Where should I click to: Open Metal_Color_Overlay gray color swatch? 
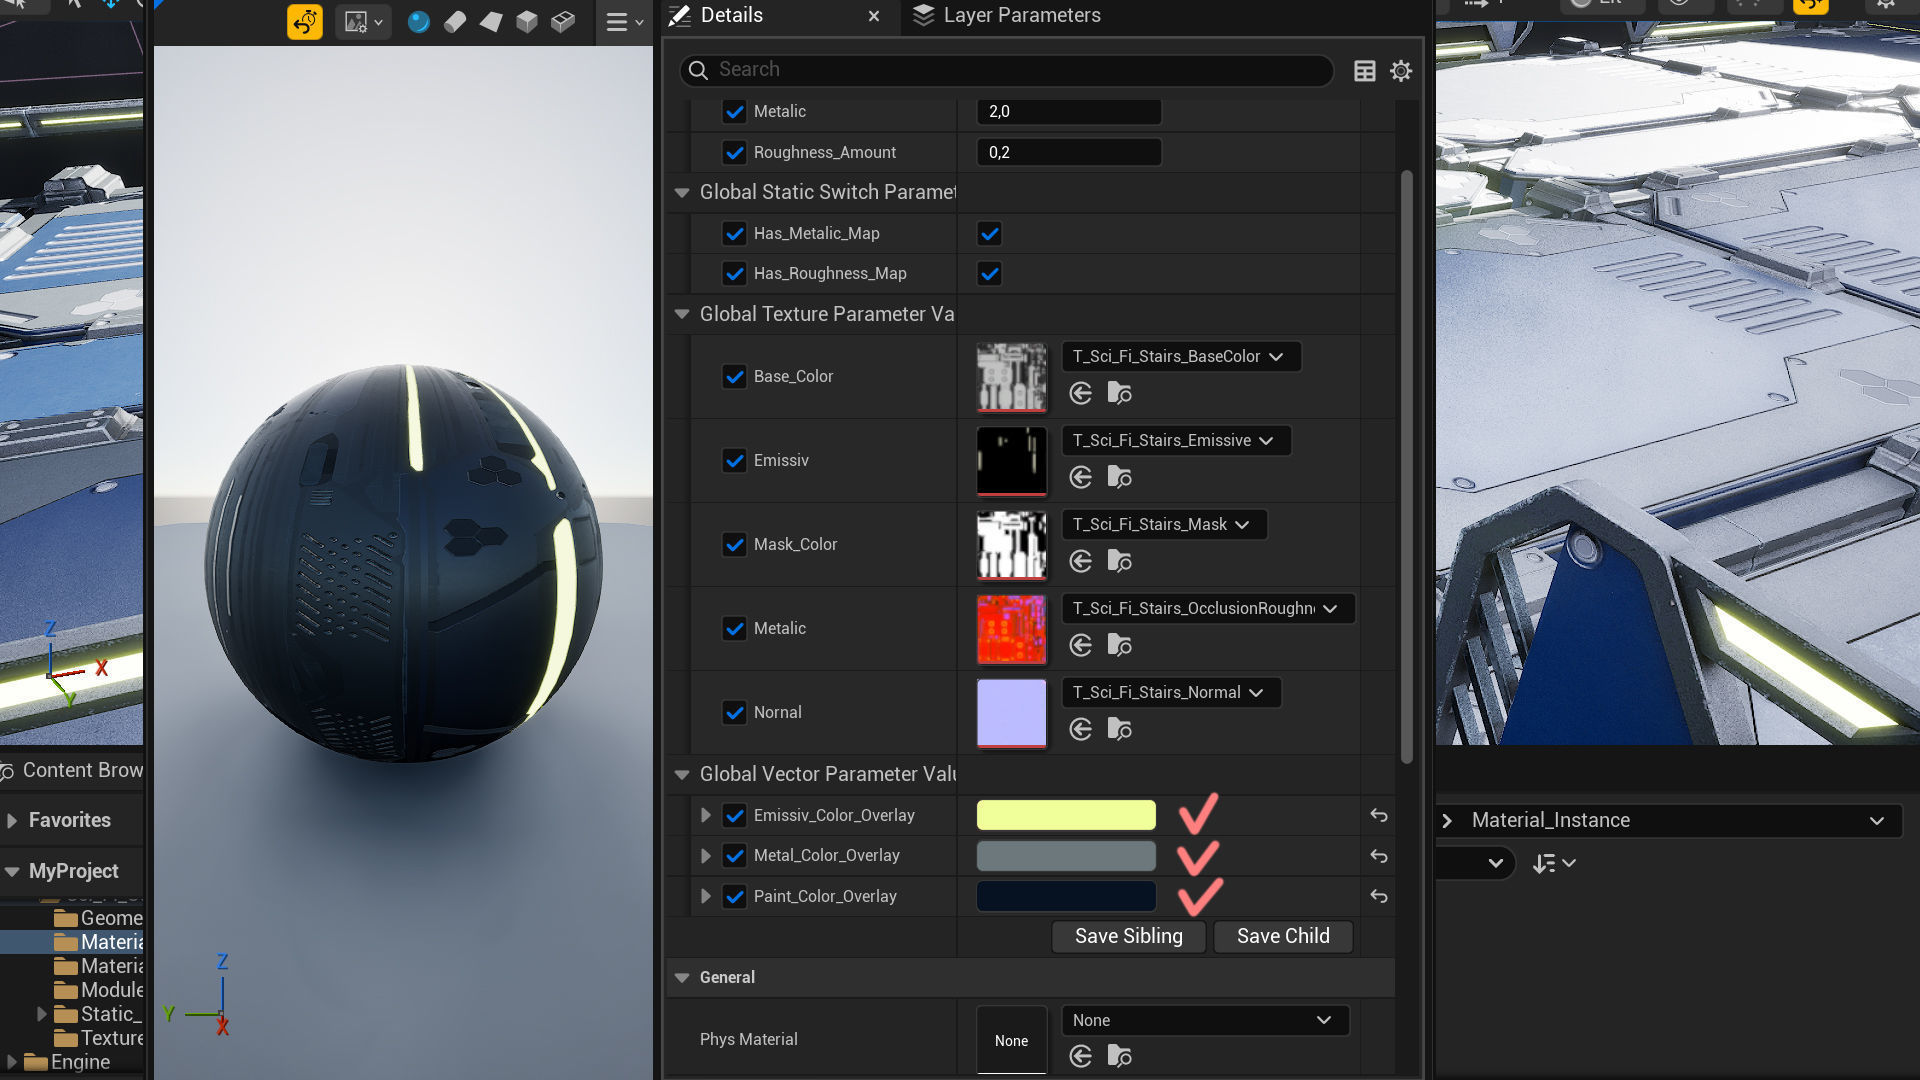pos(1065,856)
